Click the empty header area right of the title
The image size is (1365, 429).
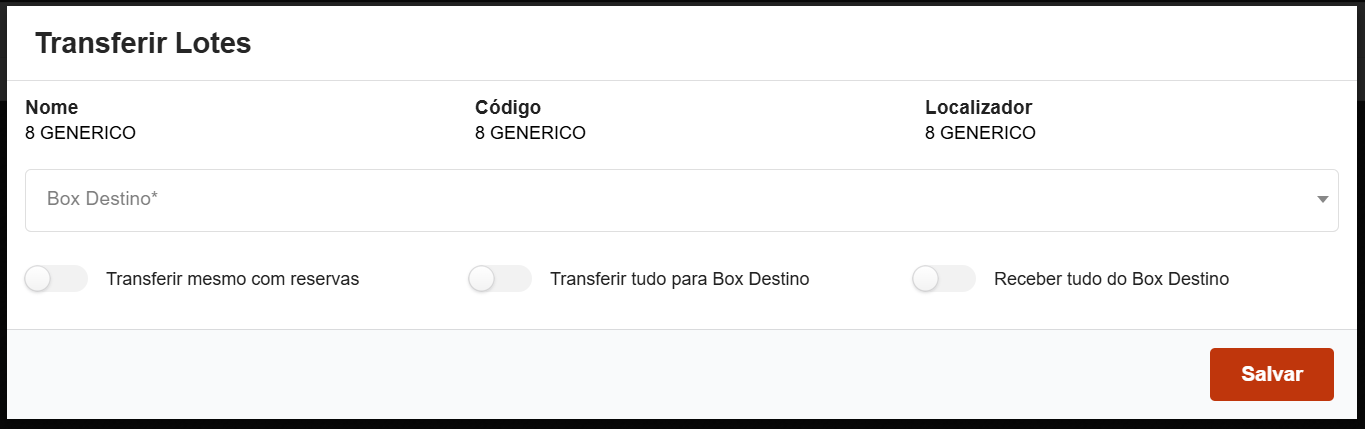800,43
